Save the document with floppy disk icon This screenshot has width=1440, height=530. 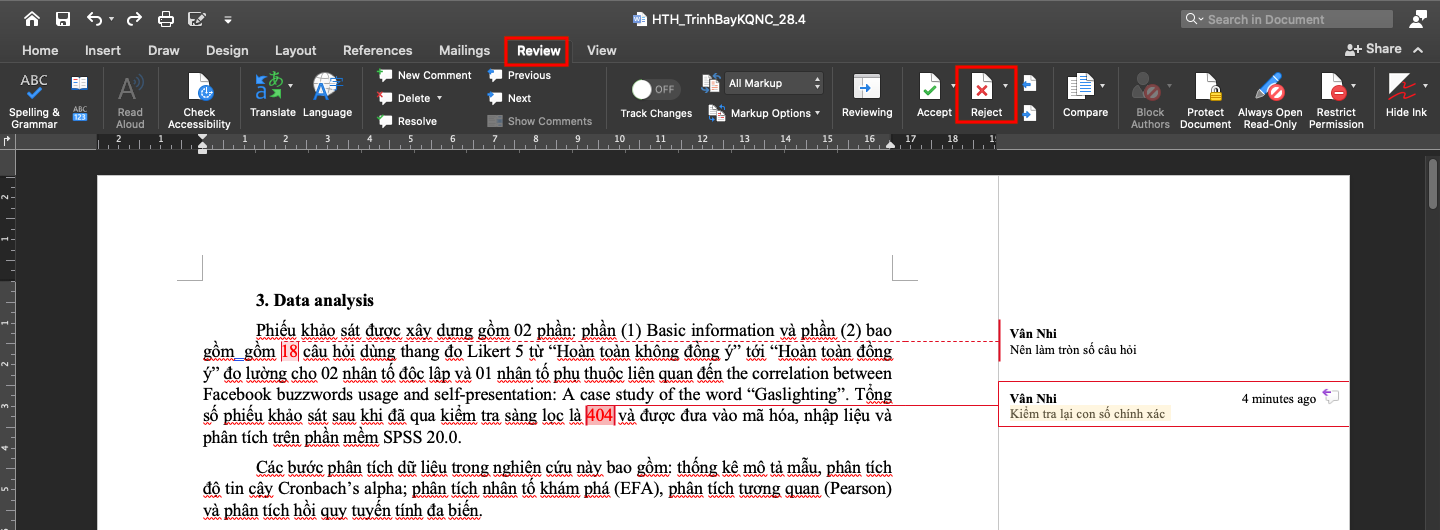click(x=63, y=19)
